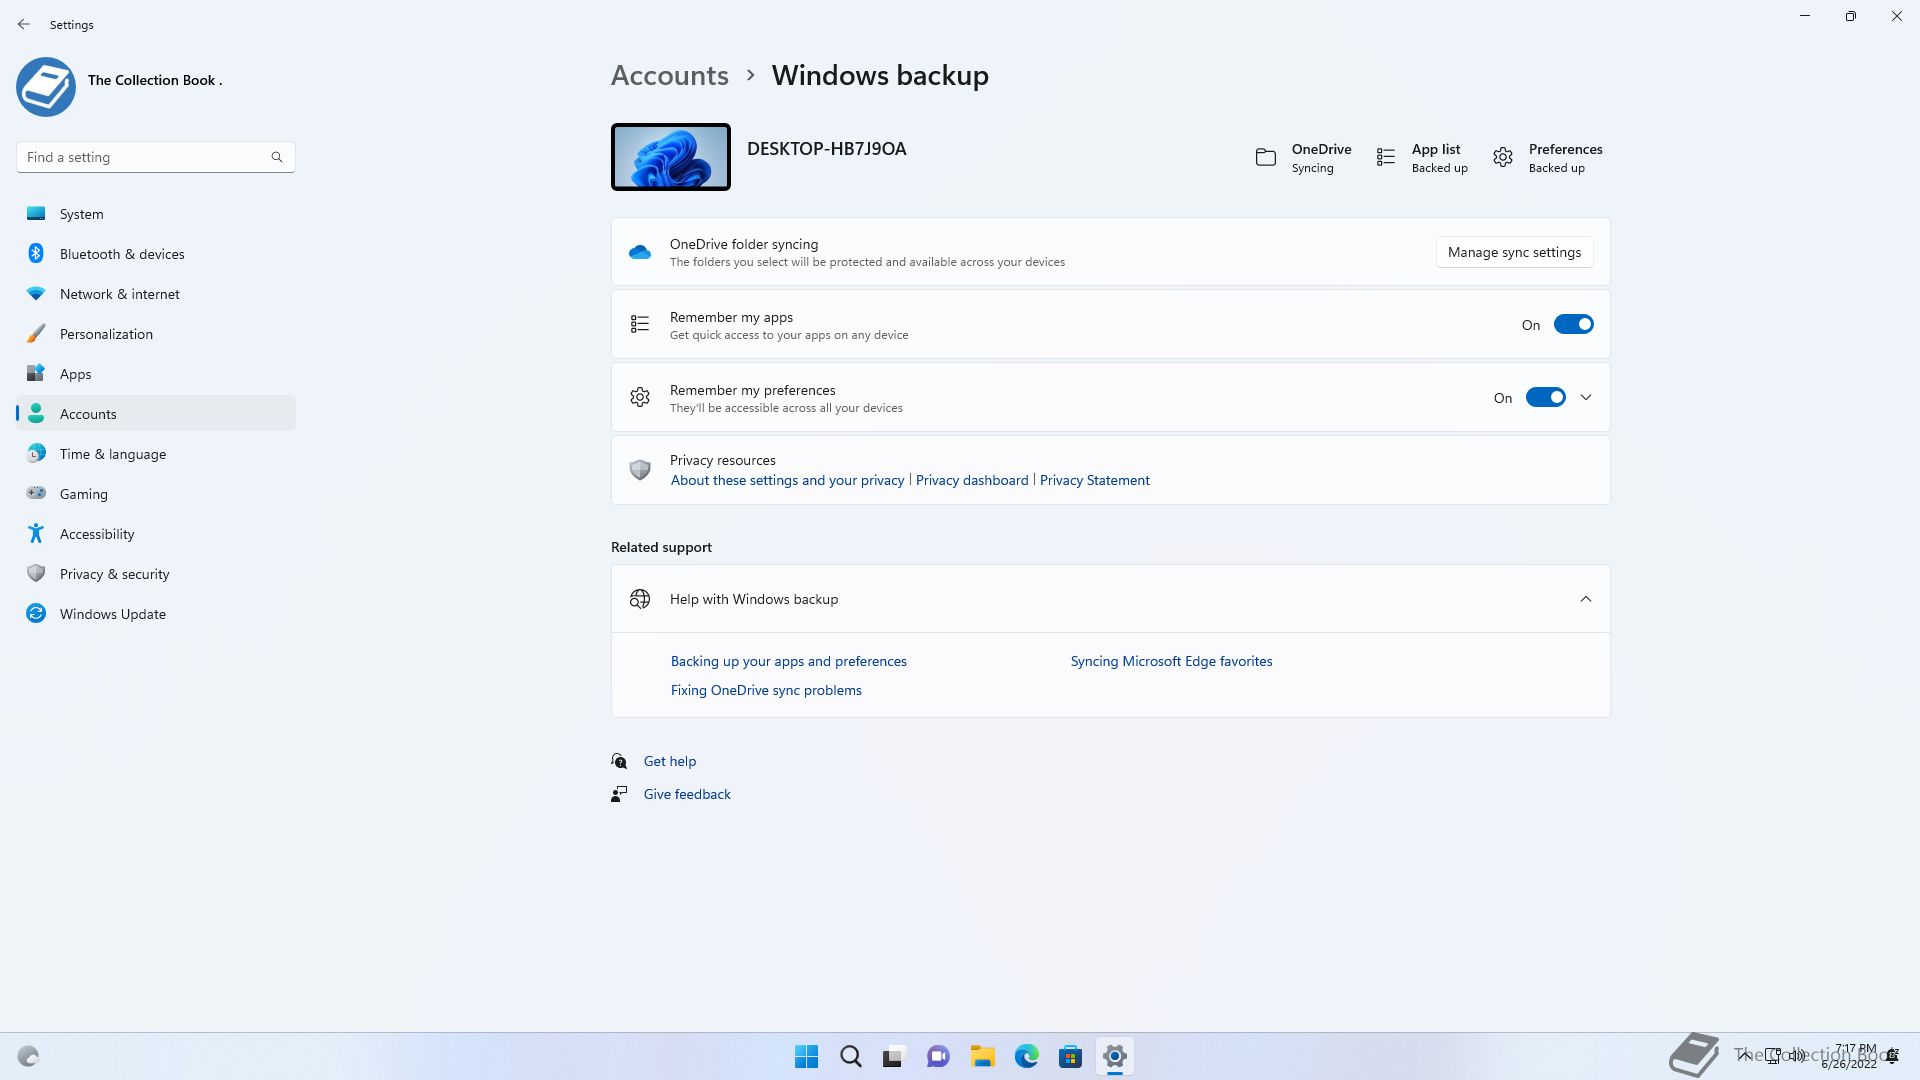Click the OneDrive folder status icon in header
This screenshot has height=1080, width=1920.
(x=1266, y=157)
